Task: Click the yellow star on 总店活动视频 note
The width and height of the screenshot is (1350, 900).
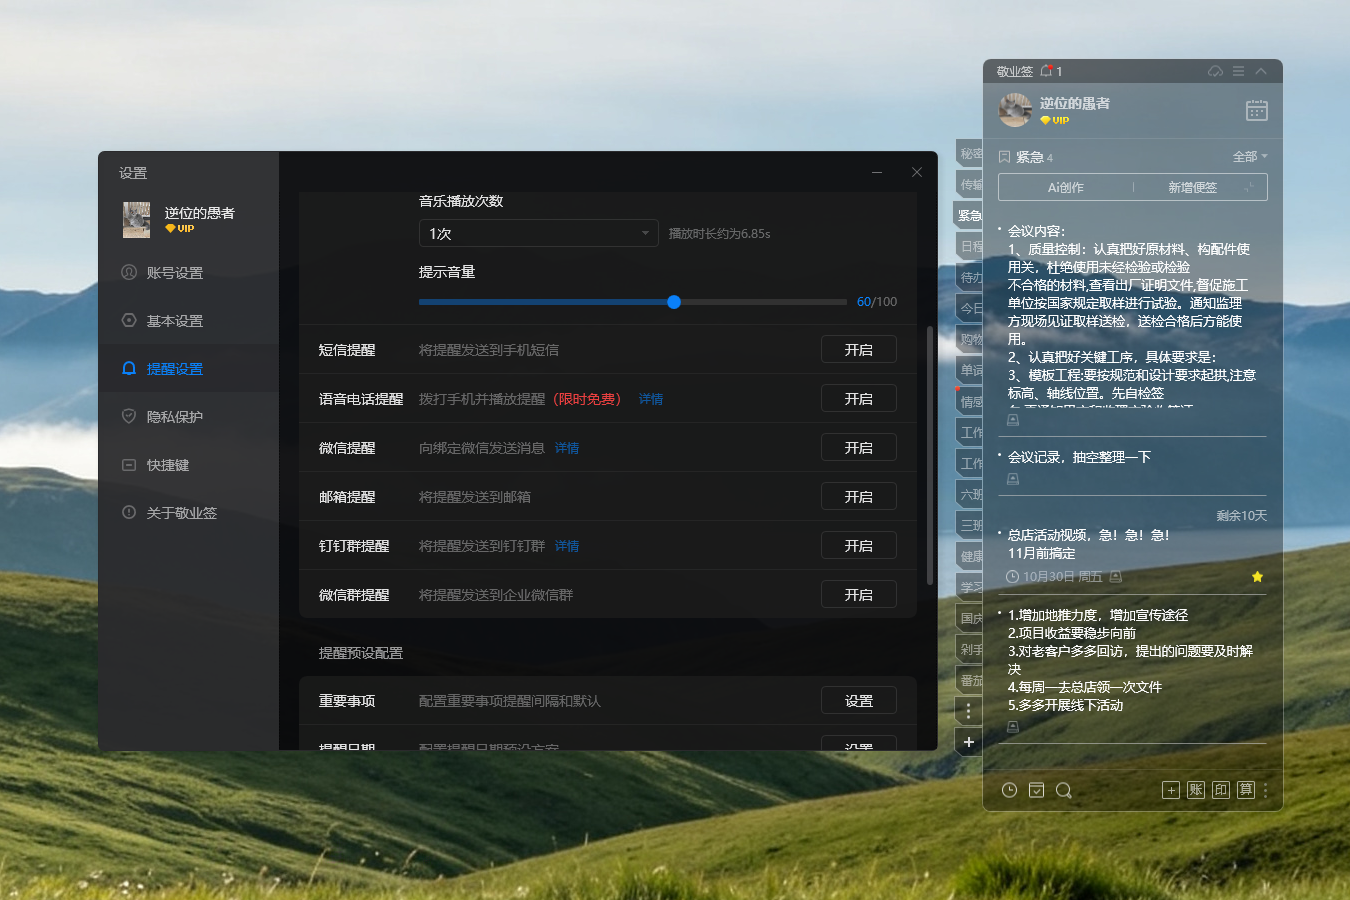Action: coord(1257,577)
